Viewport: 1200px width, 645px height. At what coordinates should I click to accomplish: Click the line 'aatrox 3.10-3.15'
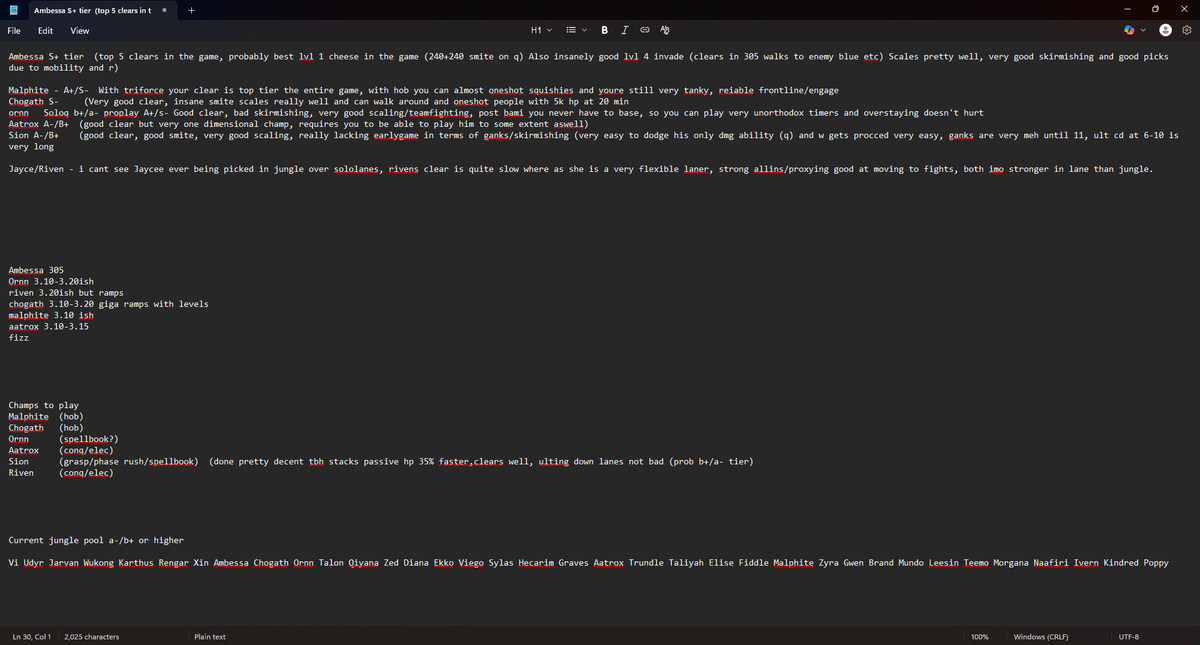[48, 326]
